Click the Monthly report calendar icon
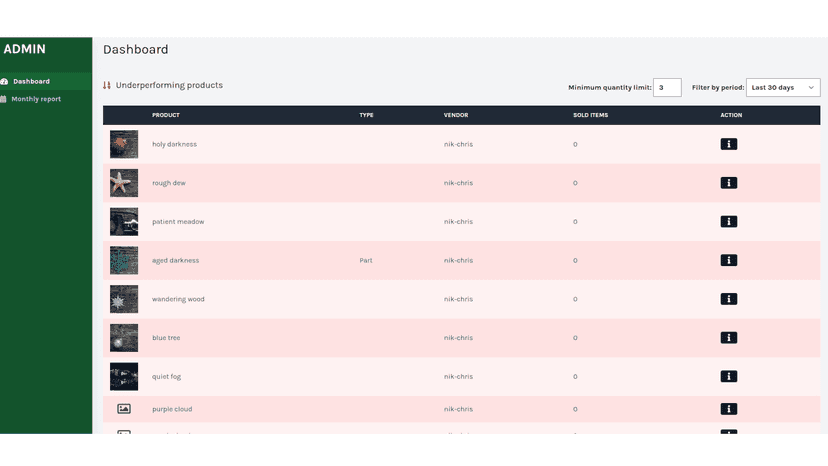 [3, 99]
